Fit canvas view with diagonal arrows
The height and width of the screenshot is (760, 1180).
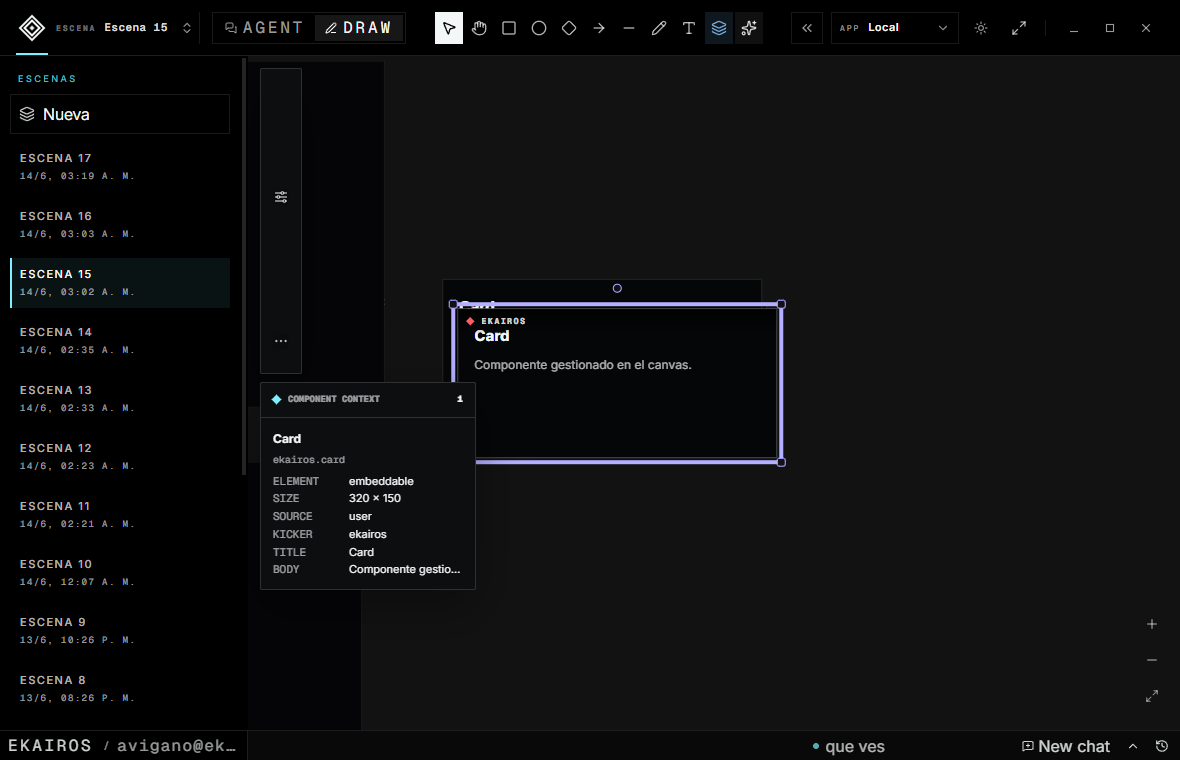click(x=1151, y=696)
